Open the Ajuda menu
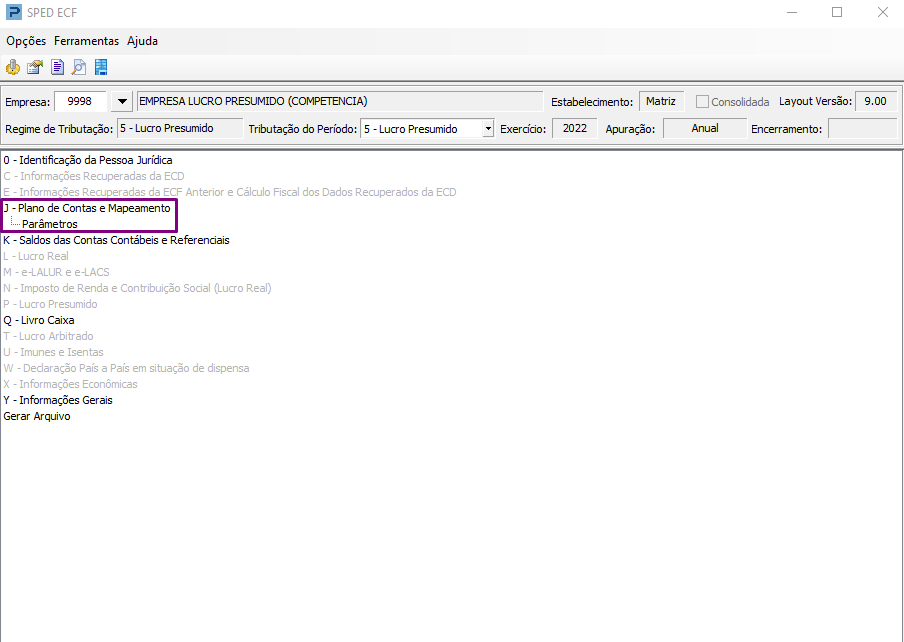This screenshot has height=642, width=904. pos(142,41)
